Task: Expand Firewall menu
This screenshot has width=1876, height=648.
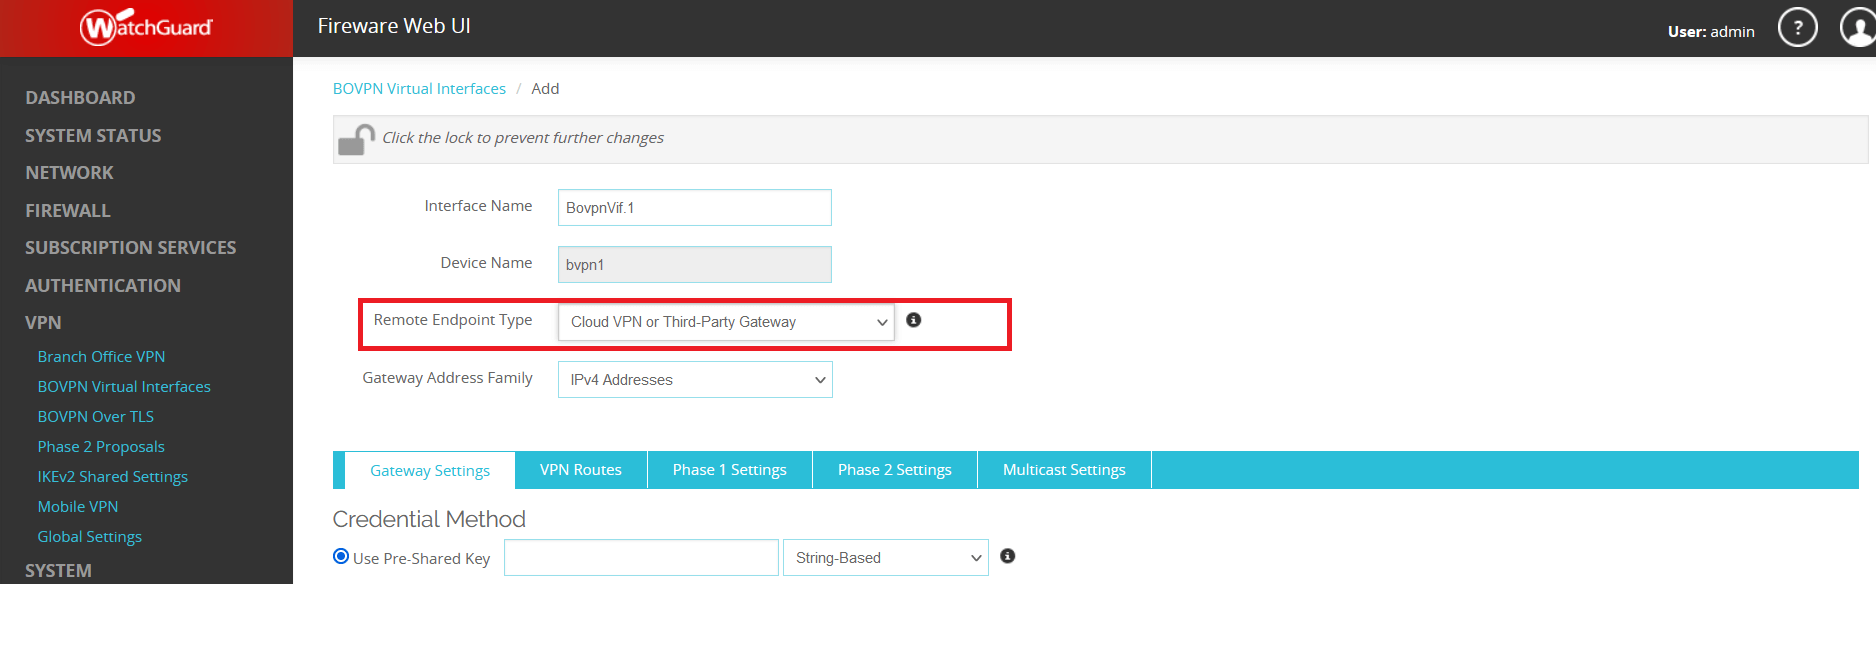Action: click(x=68, y=211)
